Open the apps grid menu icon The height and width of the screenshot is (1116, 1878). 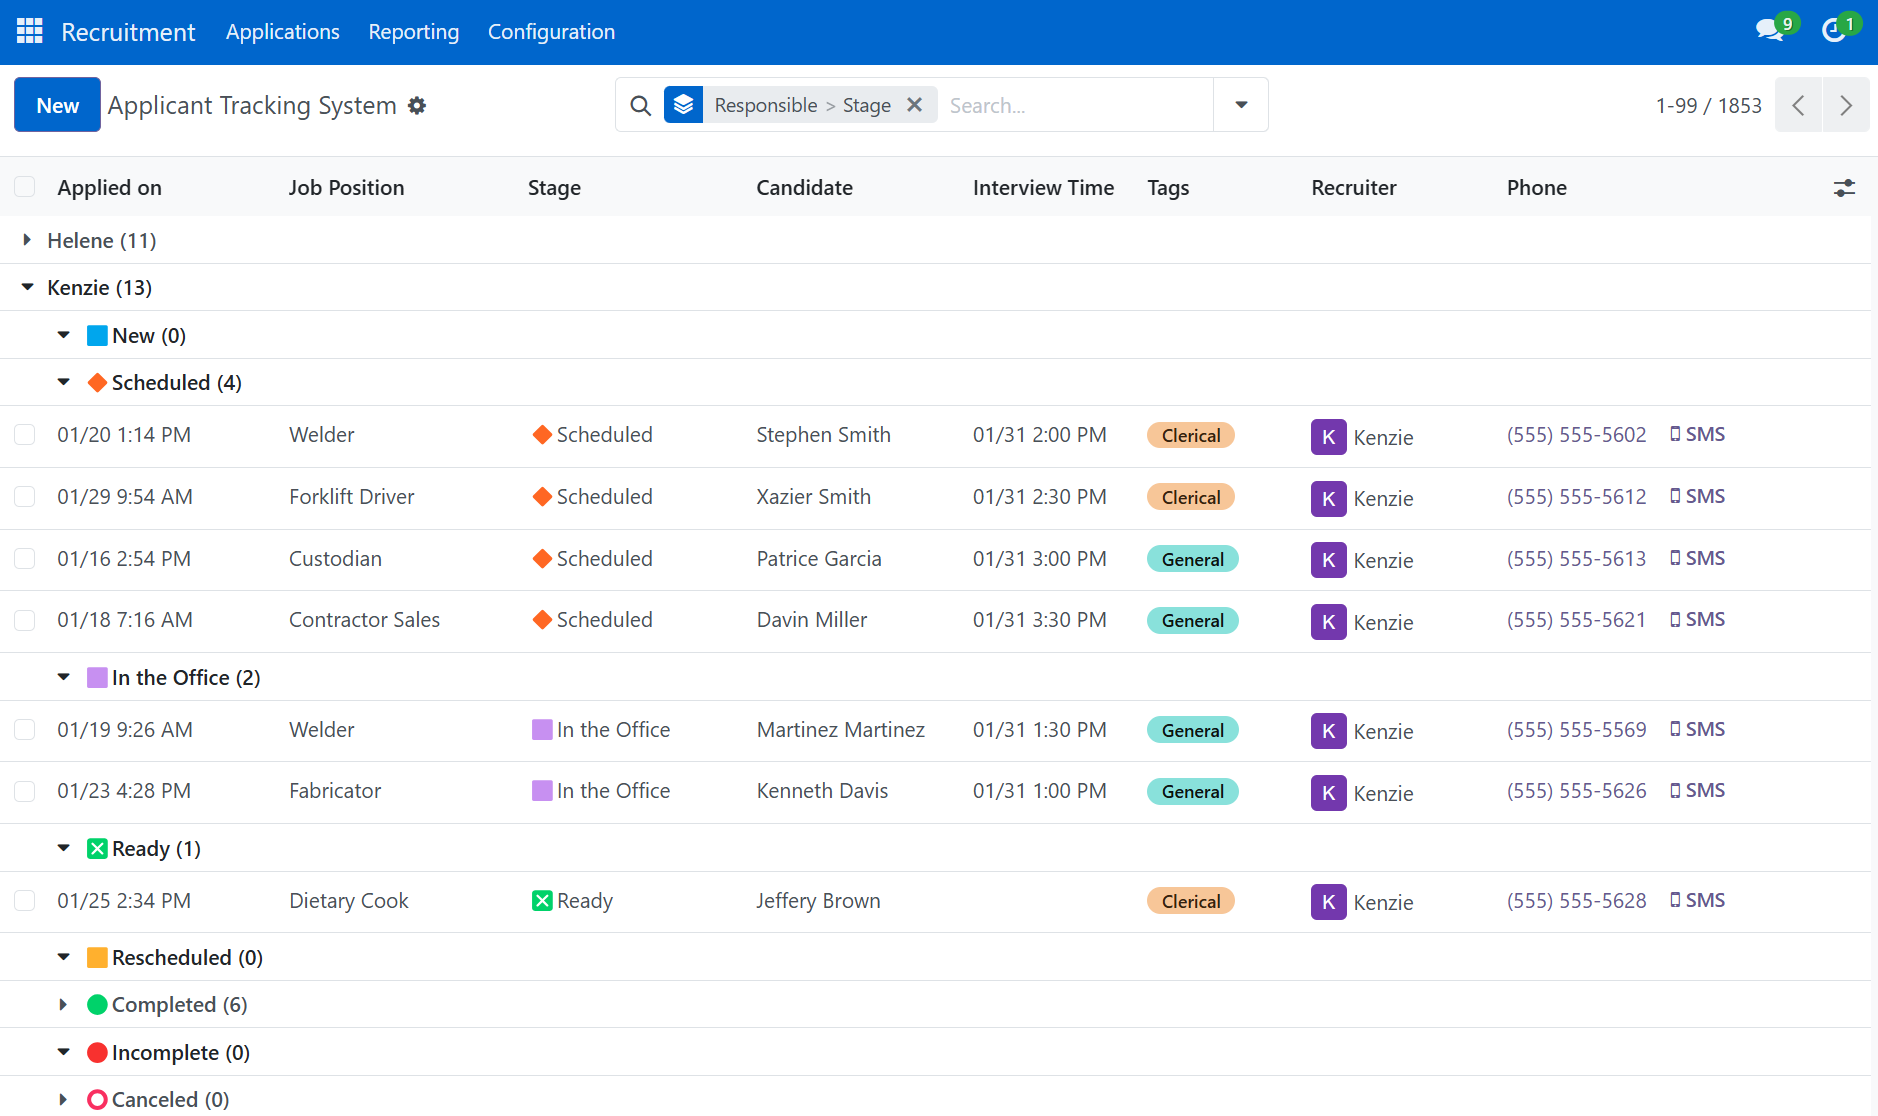30,32
